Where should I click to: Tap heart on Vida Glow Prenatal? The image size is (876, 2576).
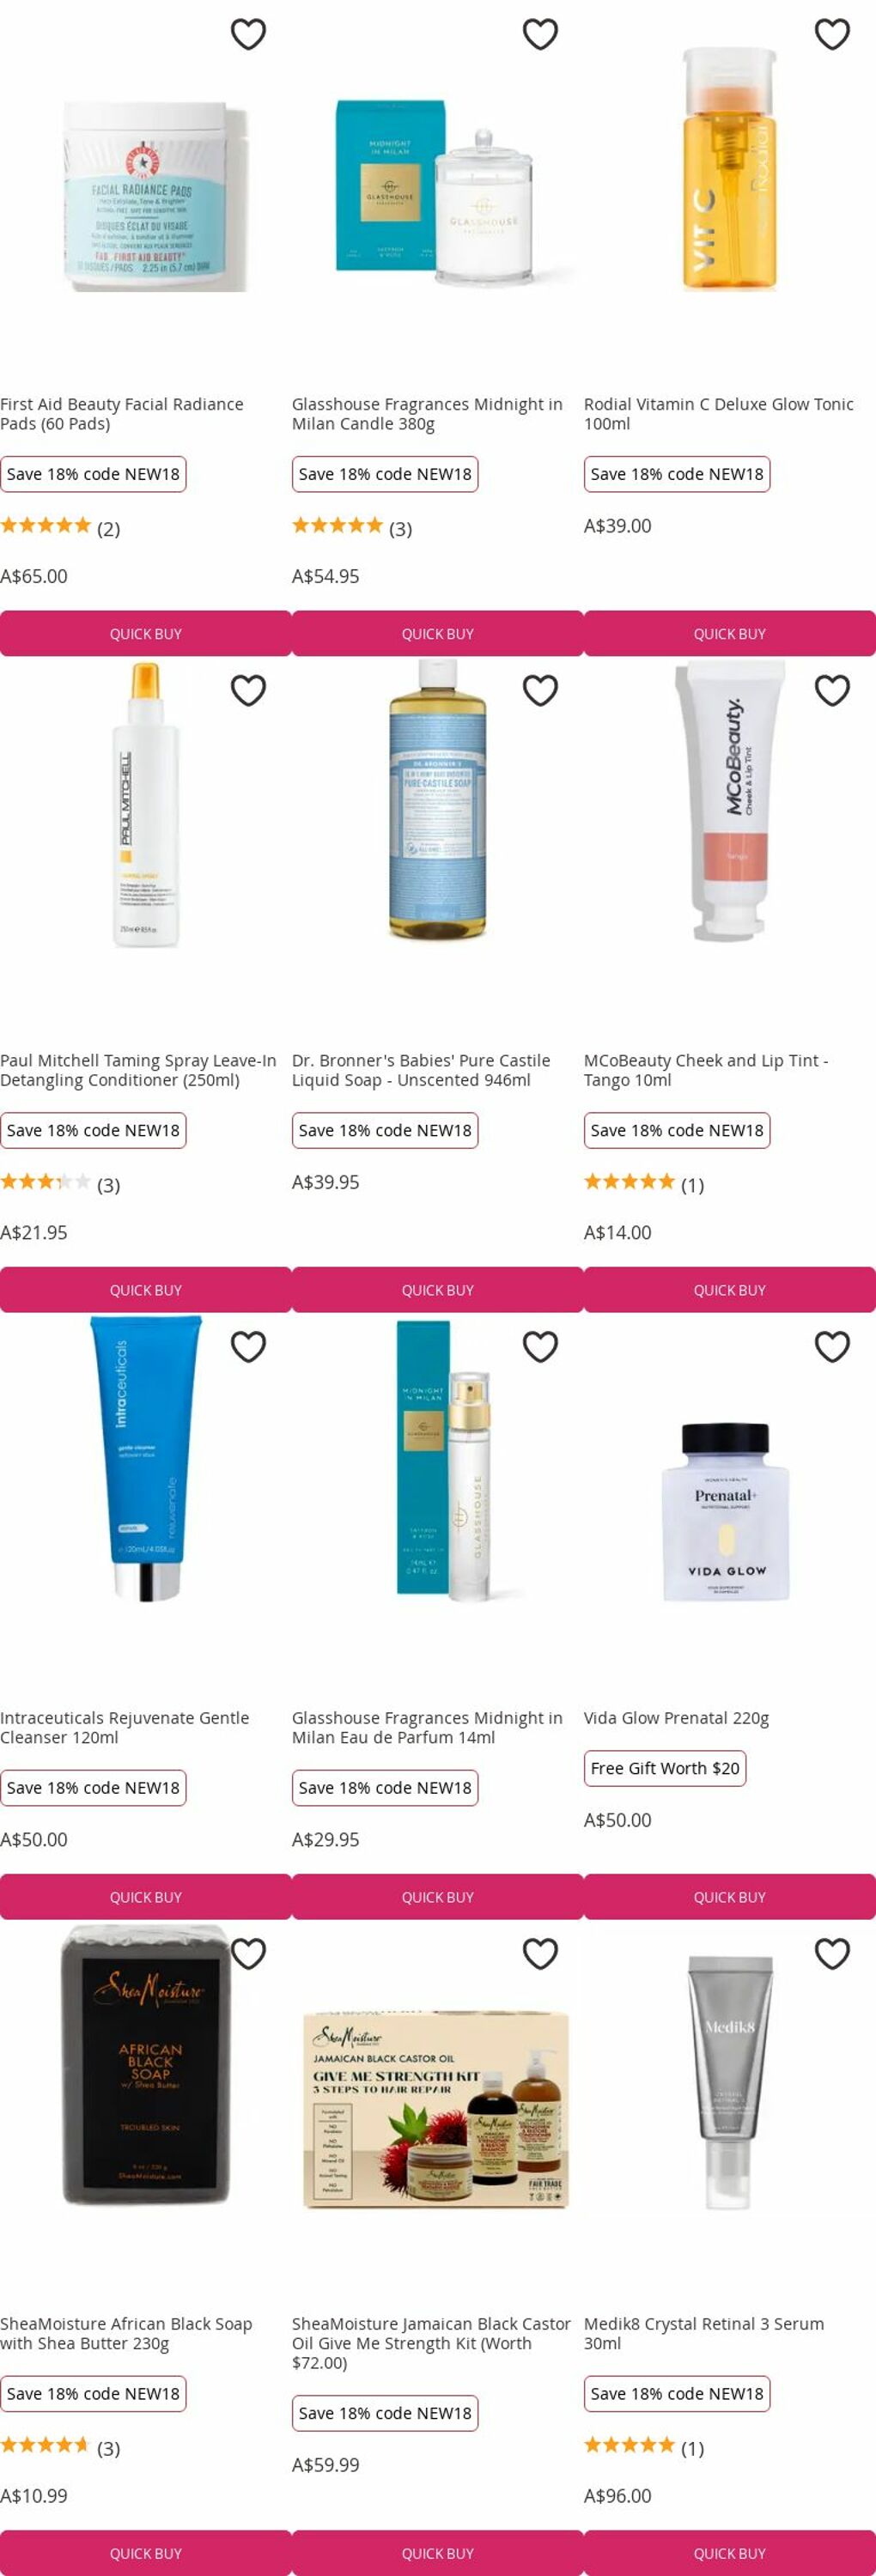coord(832,1347)
